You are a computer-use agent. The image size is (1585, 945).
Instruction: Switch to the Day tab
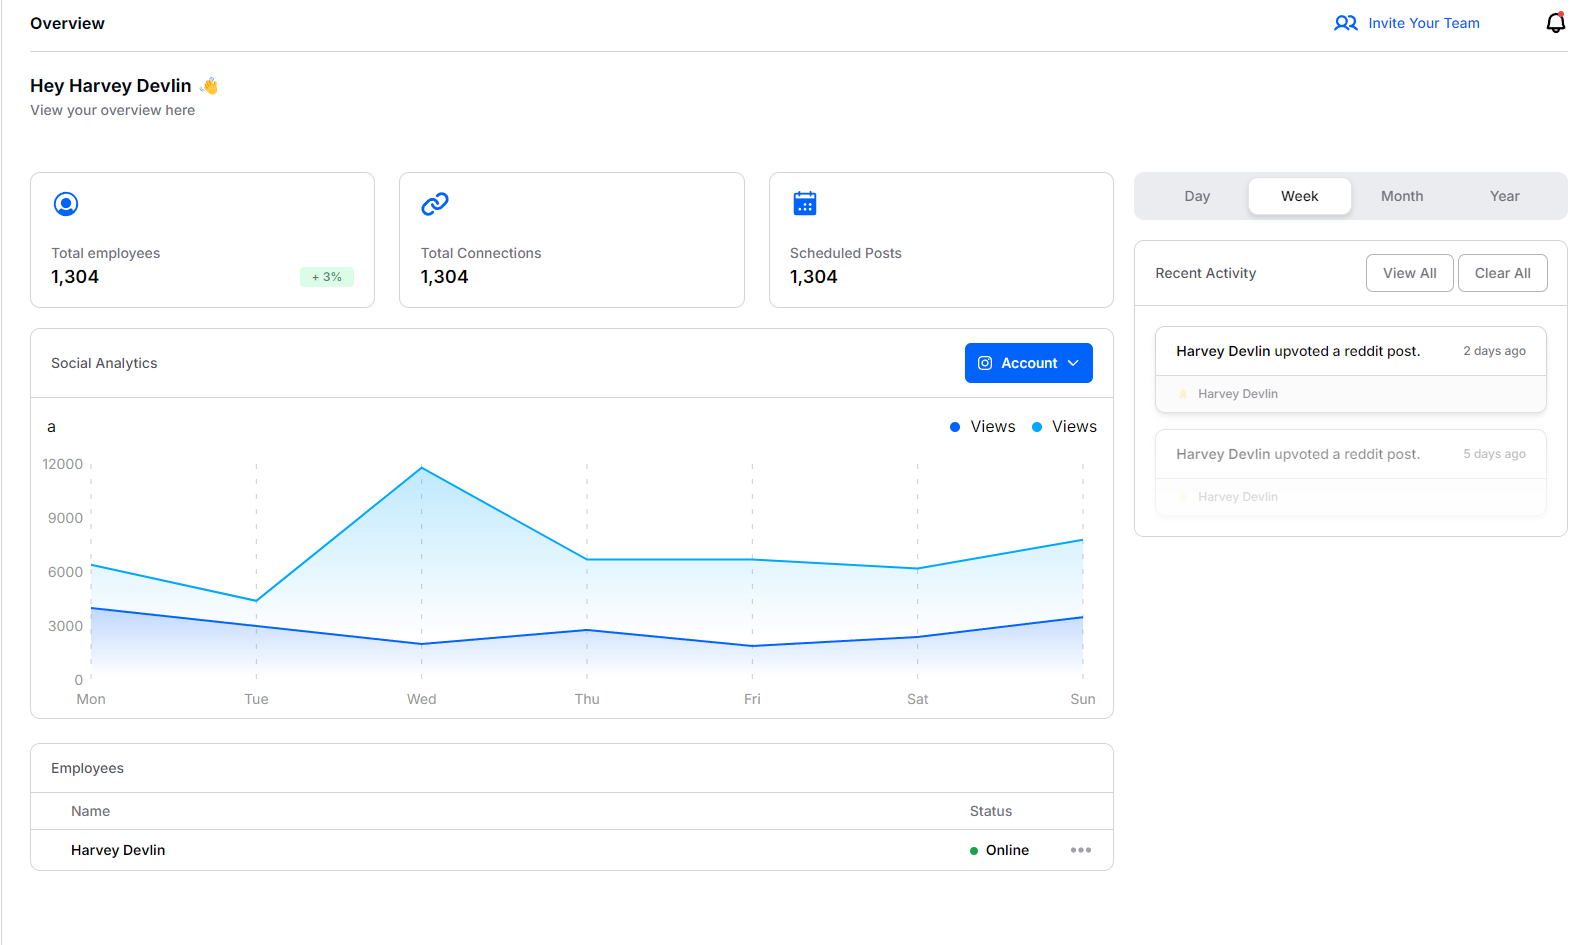click(x=1197, y=196)
